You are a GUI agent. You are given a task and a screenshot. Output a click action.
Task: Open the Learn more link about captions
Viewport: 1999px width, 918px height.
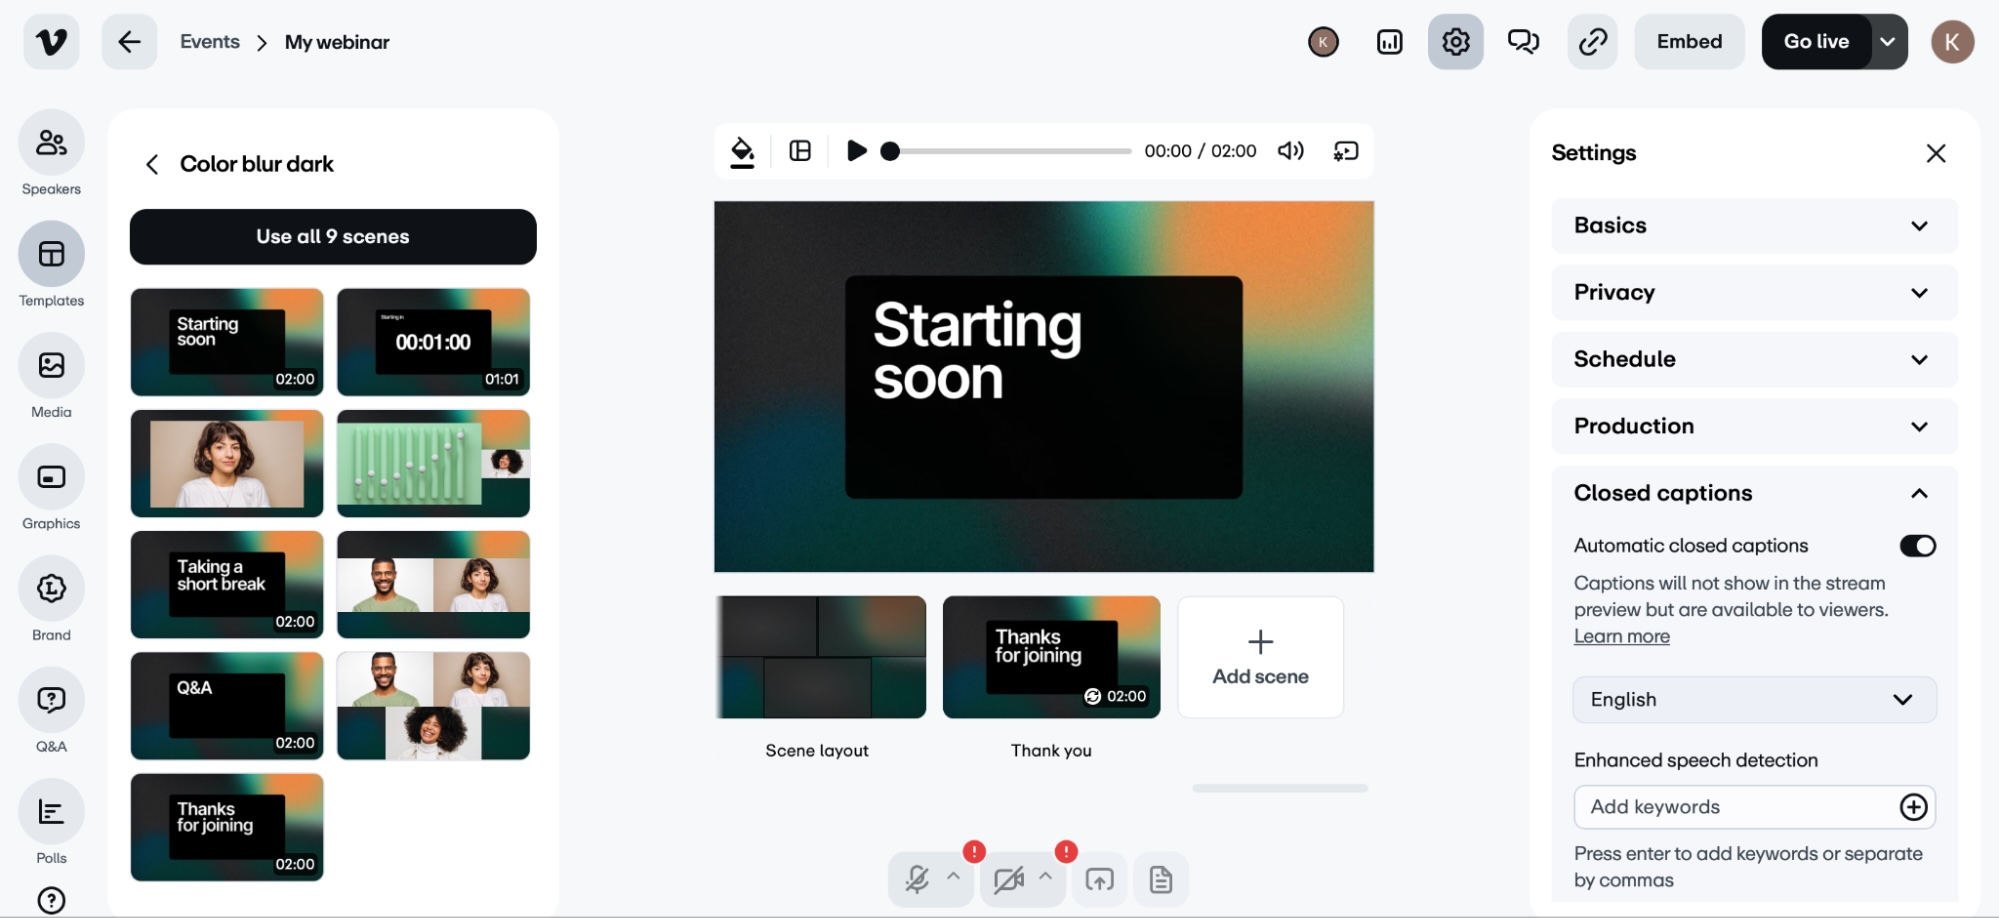pos(1621,636)
